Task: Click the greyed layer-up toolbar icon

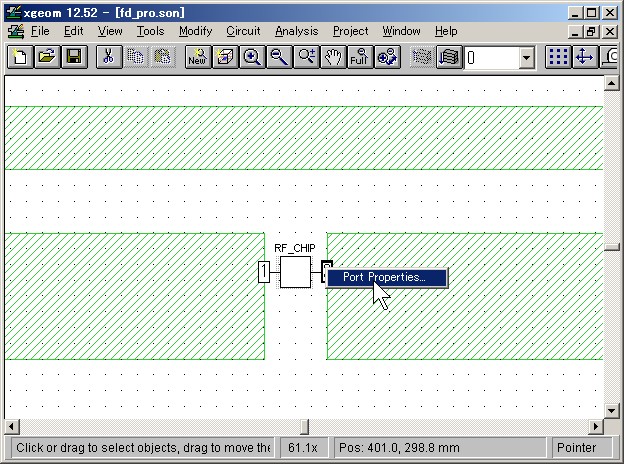Action: [x=422, y=57]
